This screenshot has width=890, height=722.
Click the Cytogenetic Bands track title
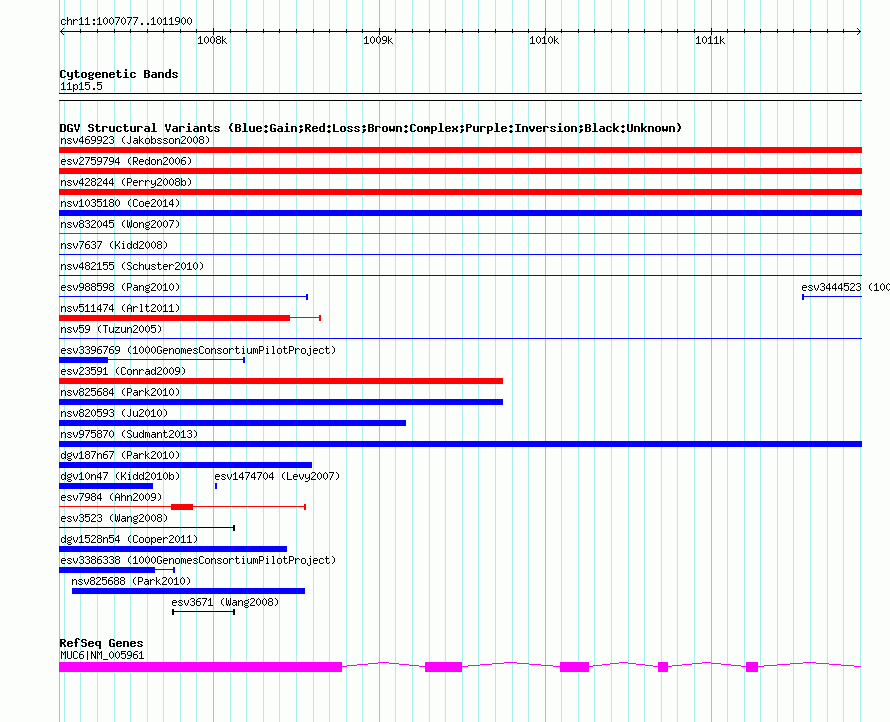[119, 74]
